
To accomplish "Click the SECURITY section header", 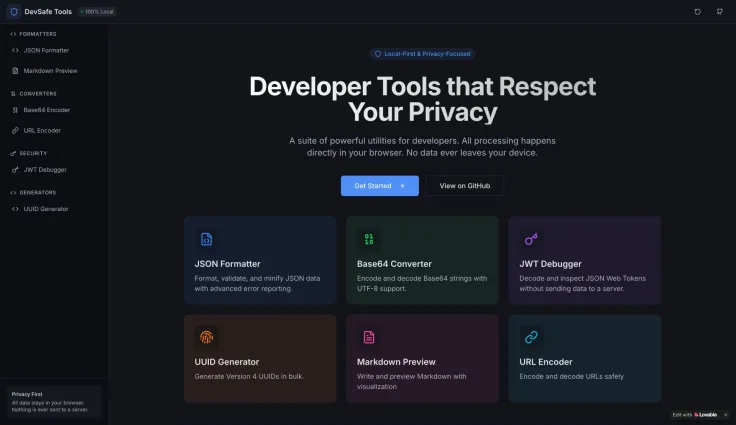I will click(x=29, y=154).
